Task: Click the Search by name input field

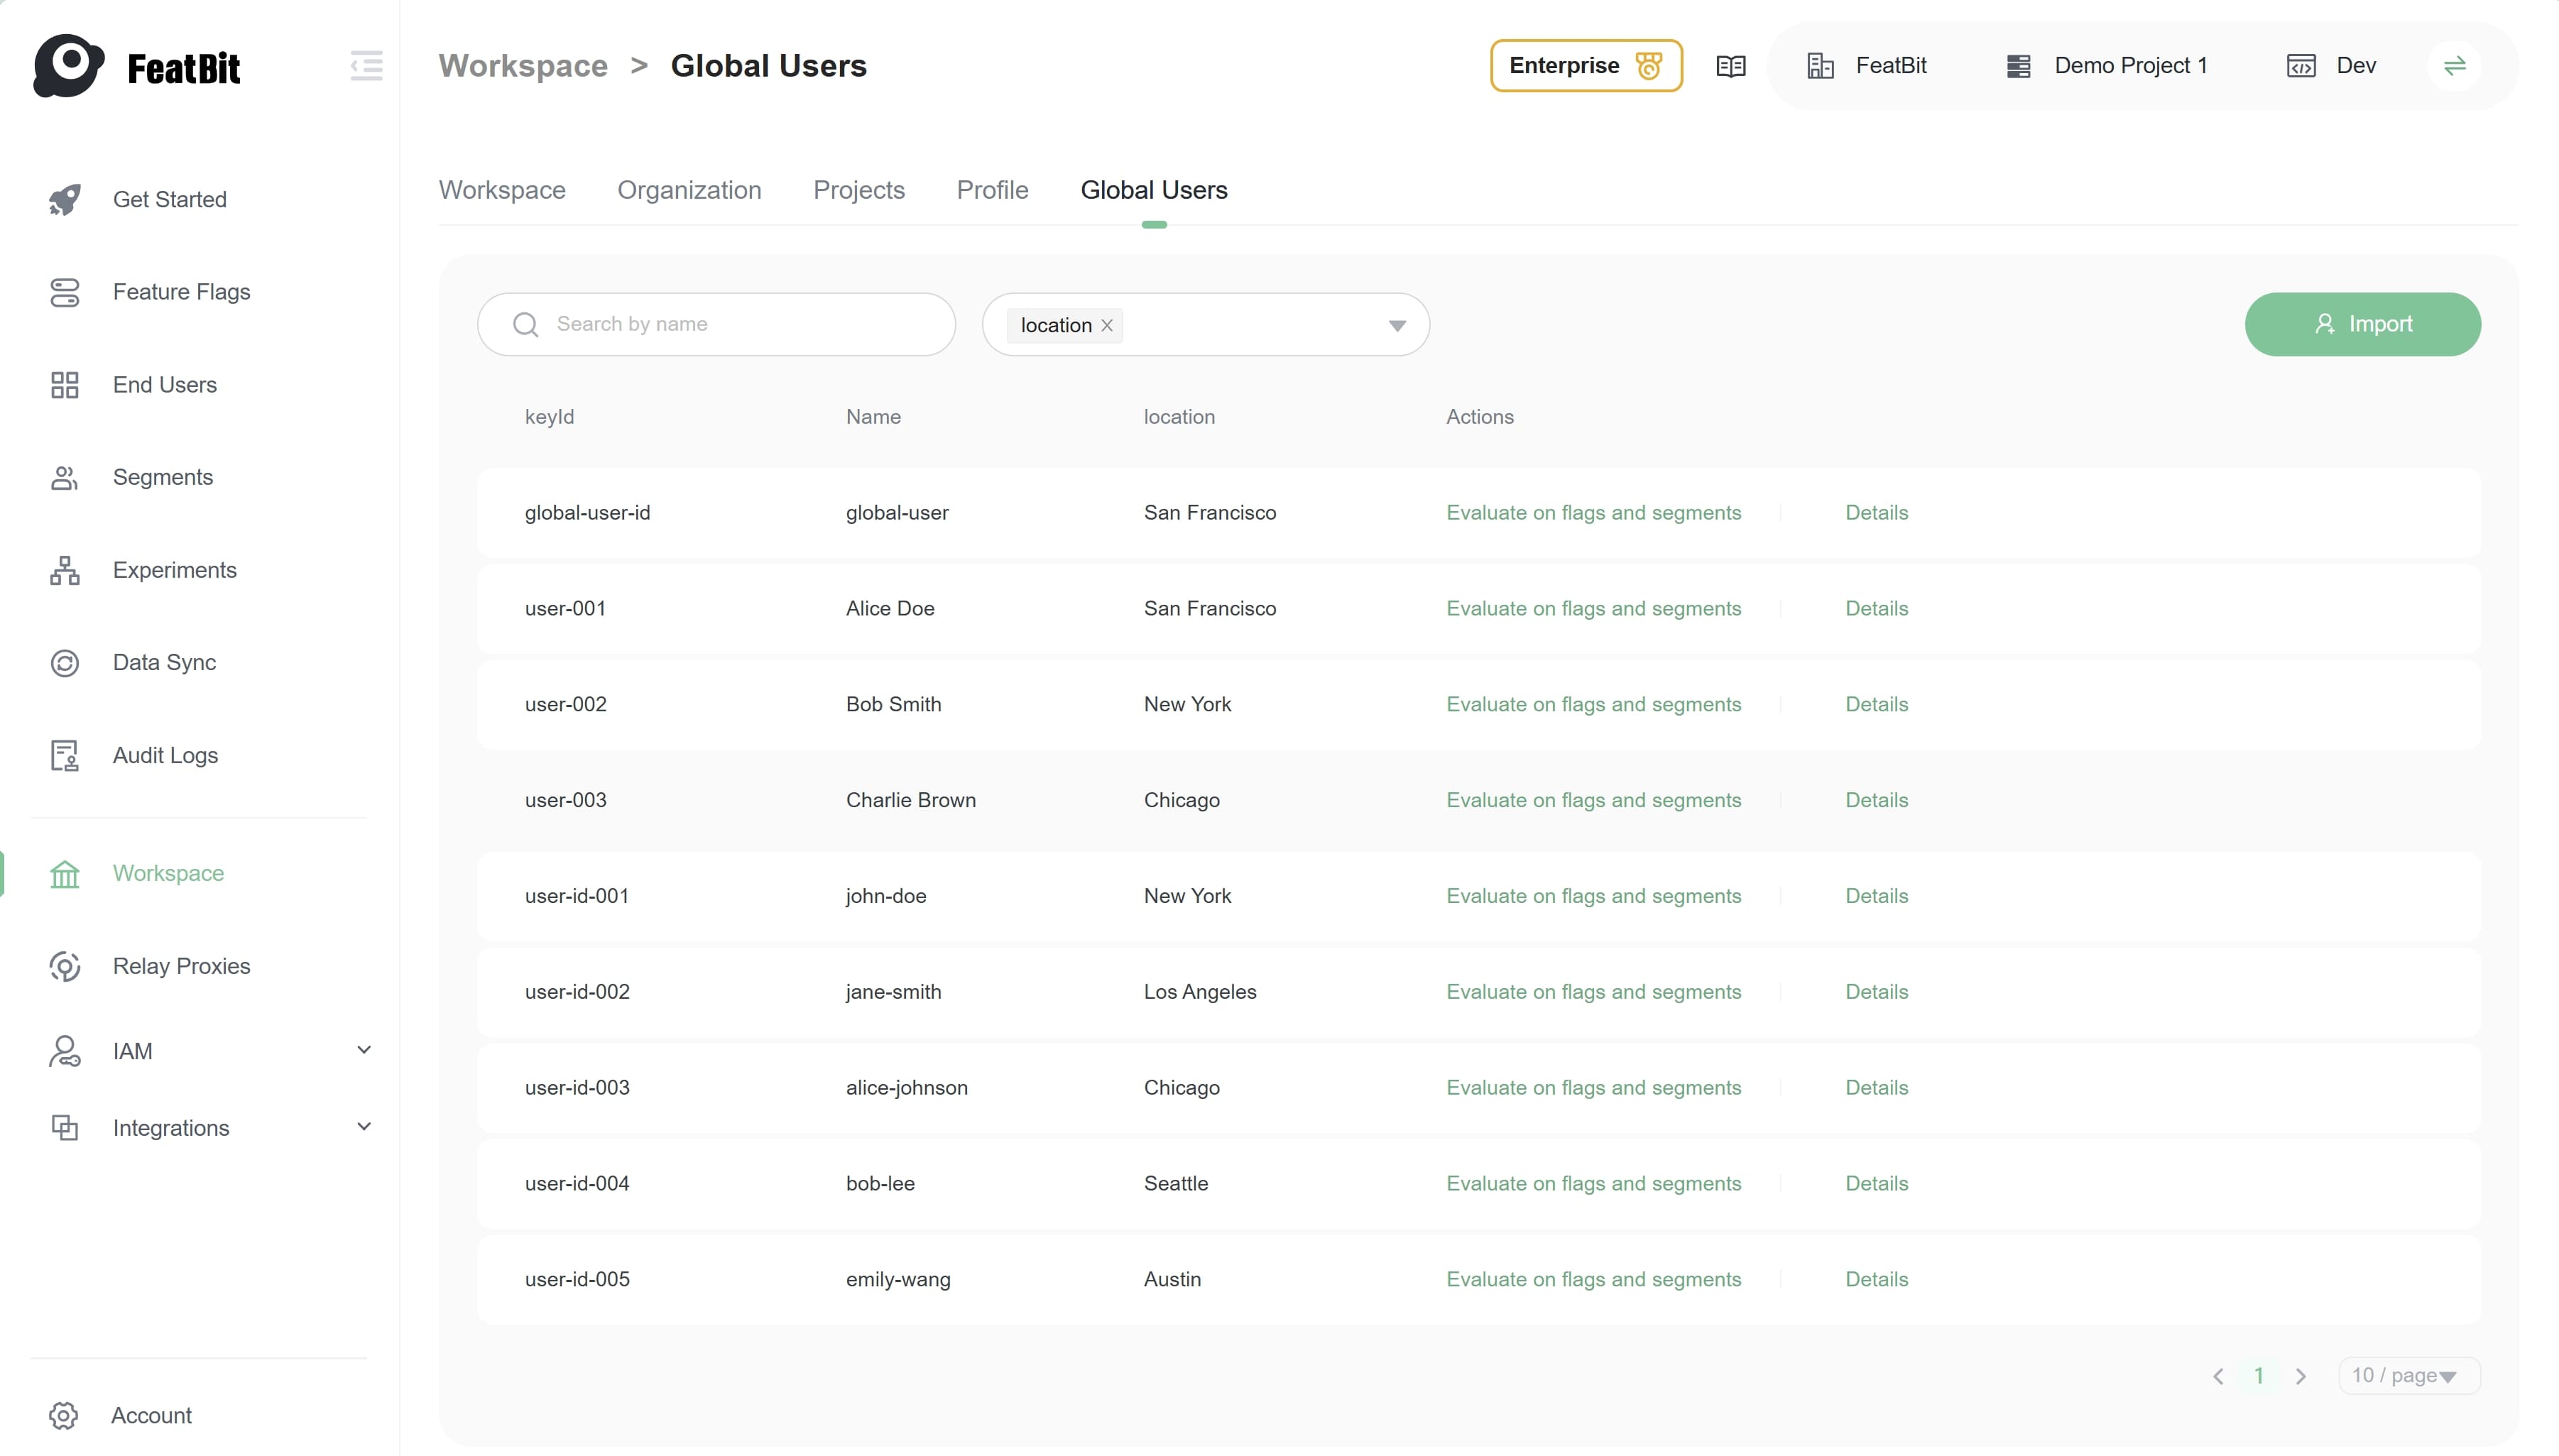Action: point(716,323)
